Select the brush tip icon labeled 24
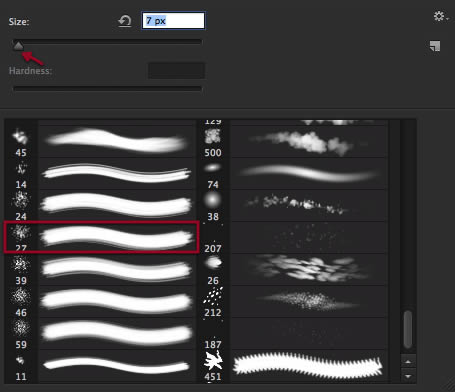The height and width of the screenshot is (392, 455). pyautogui.click(x=21, y=200)
